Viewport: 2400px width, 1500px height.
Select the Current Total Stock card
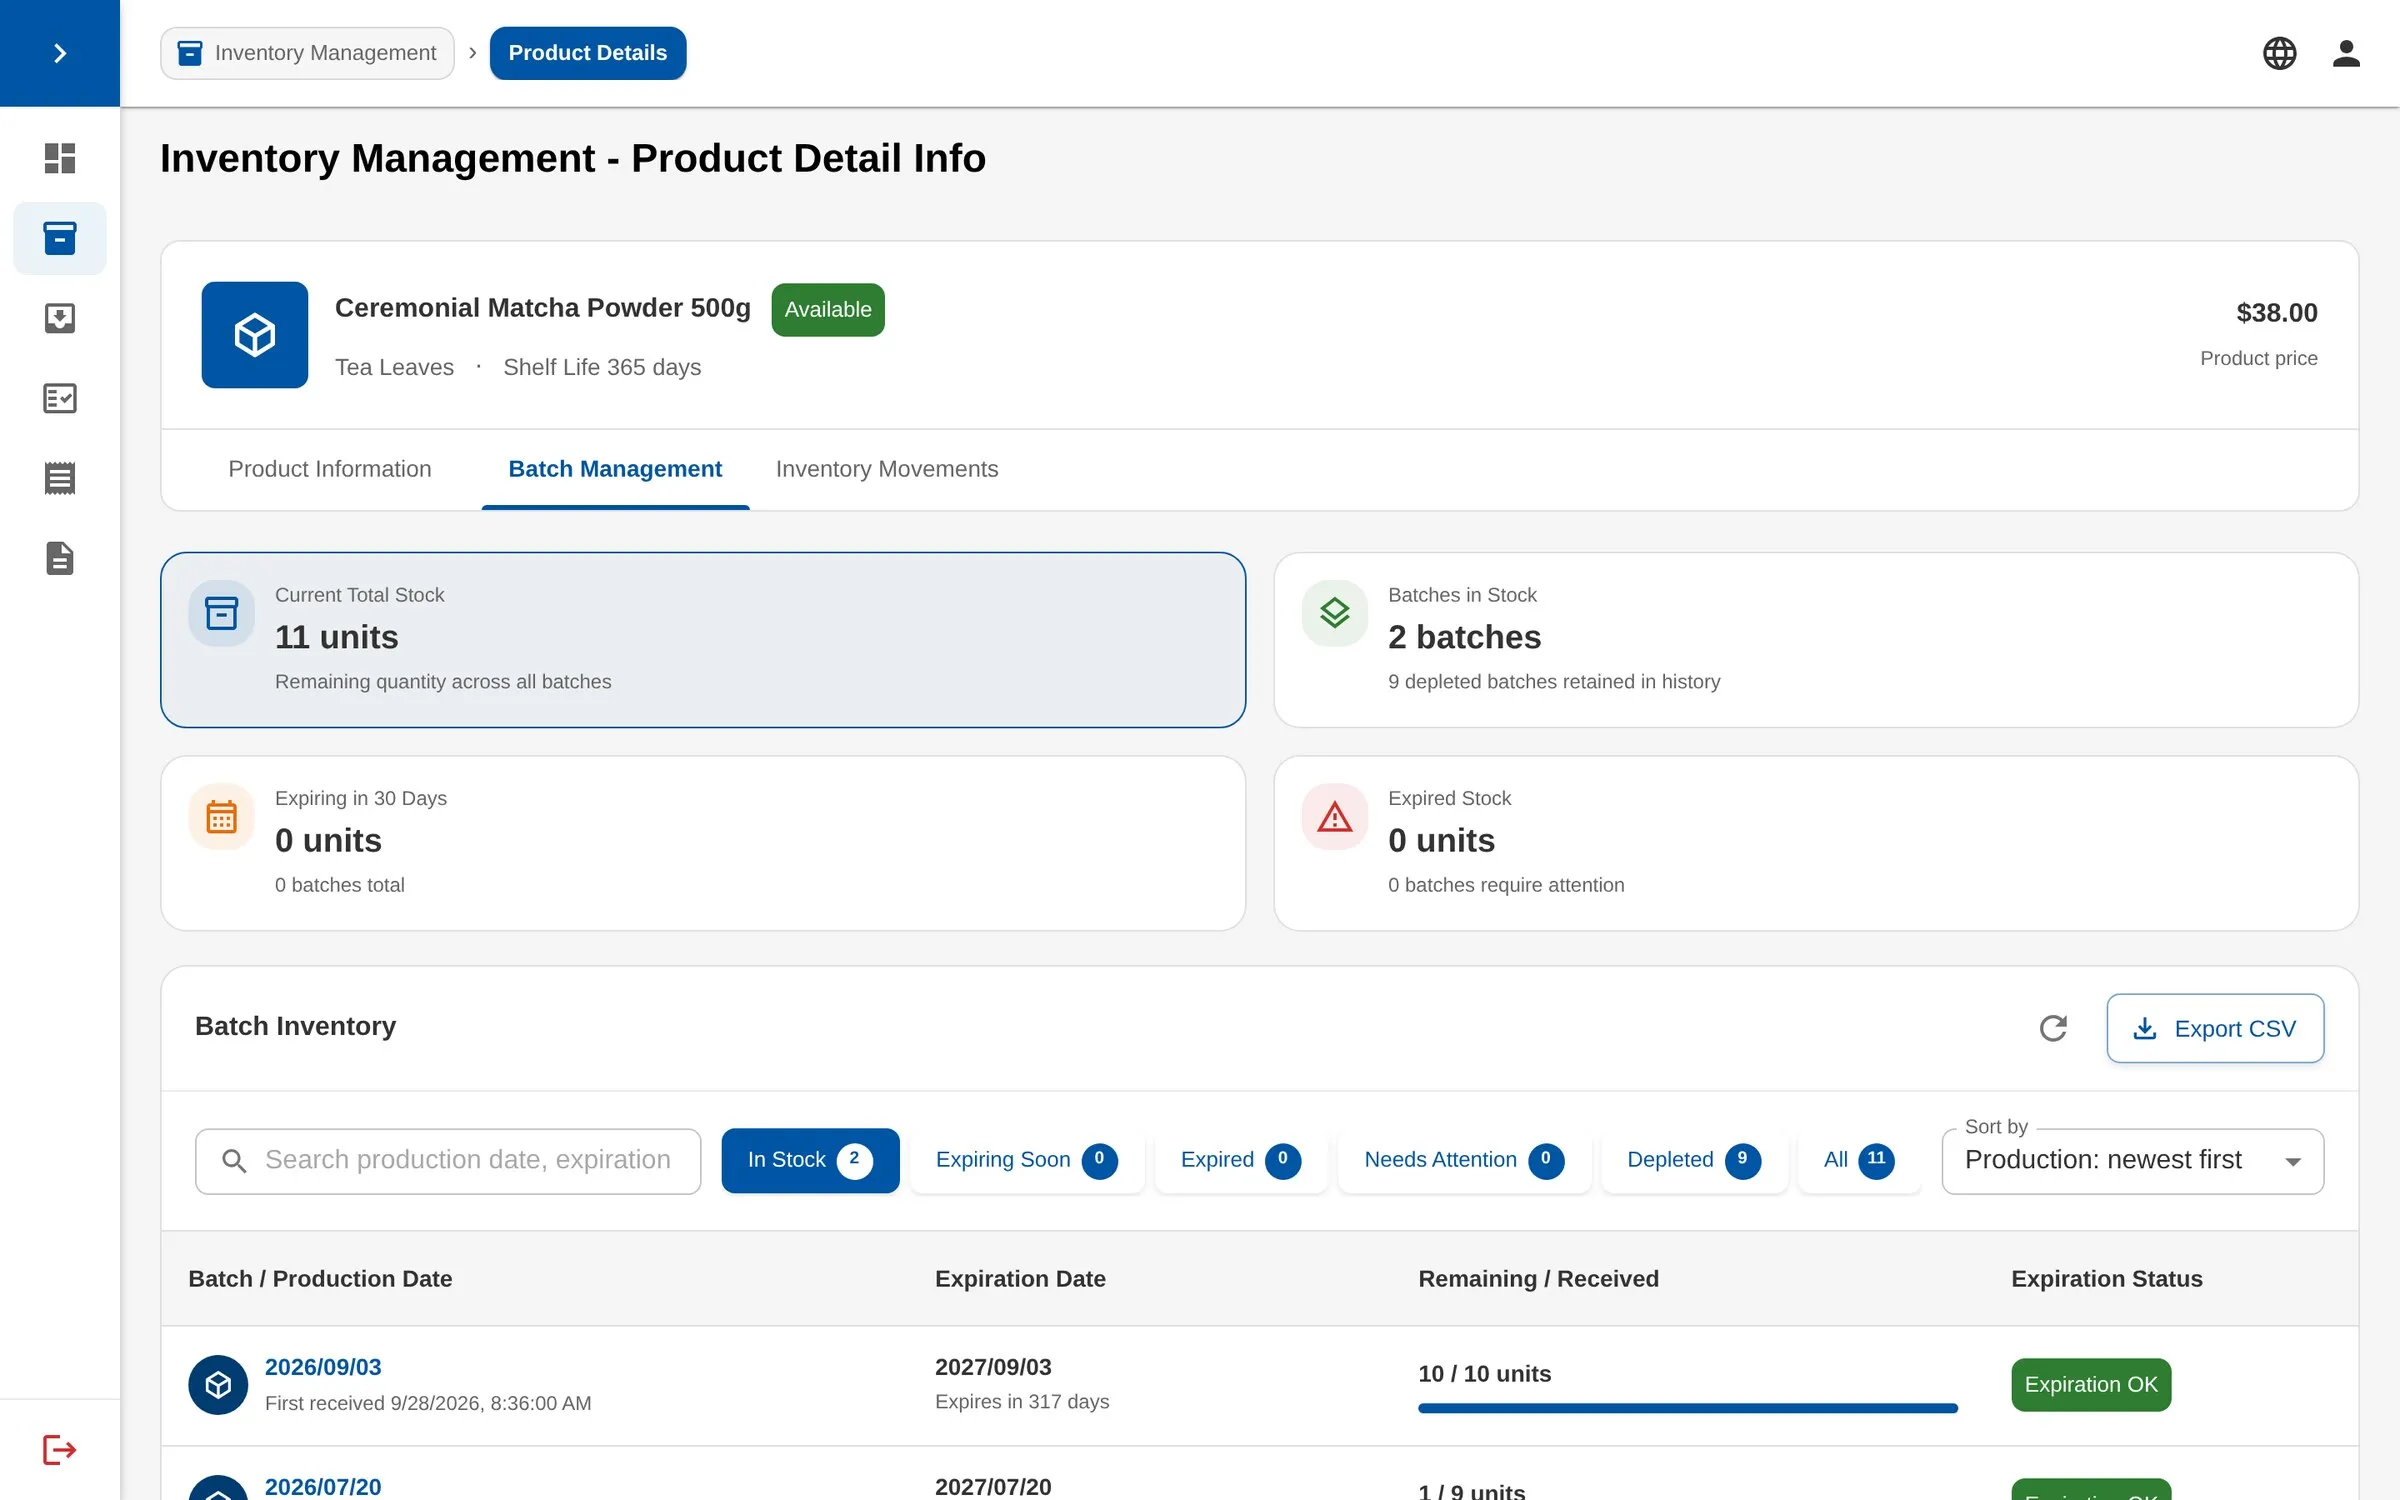(x=703, y=640)
